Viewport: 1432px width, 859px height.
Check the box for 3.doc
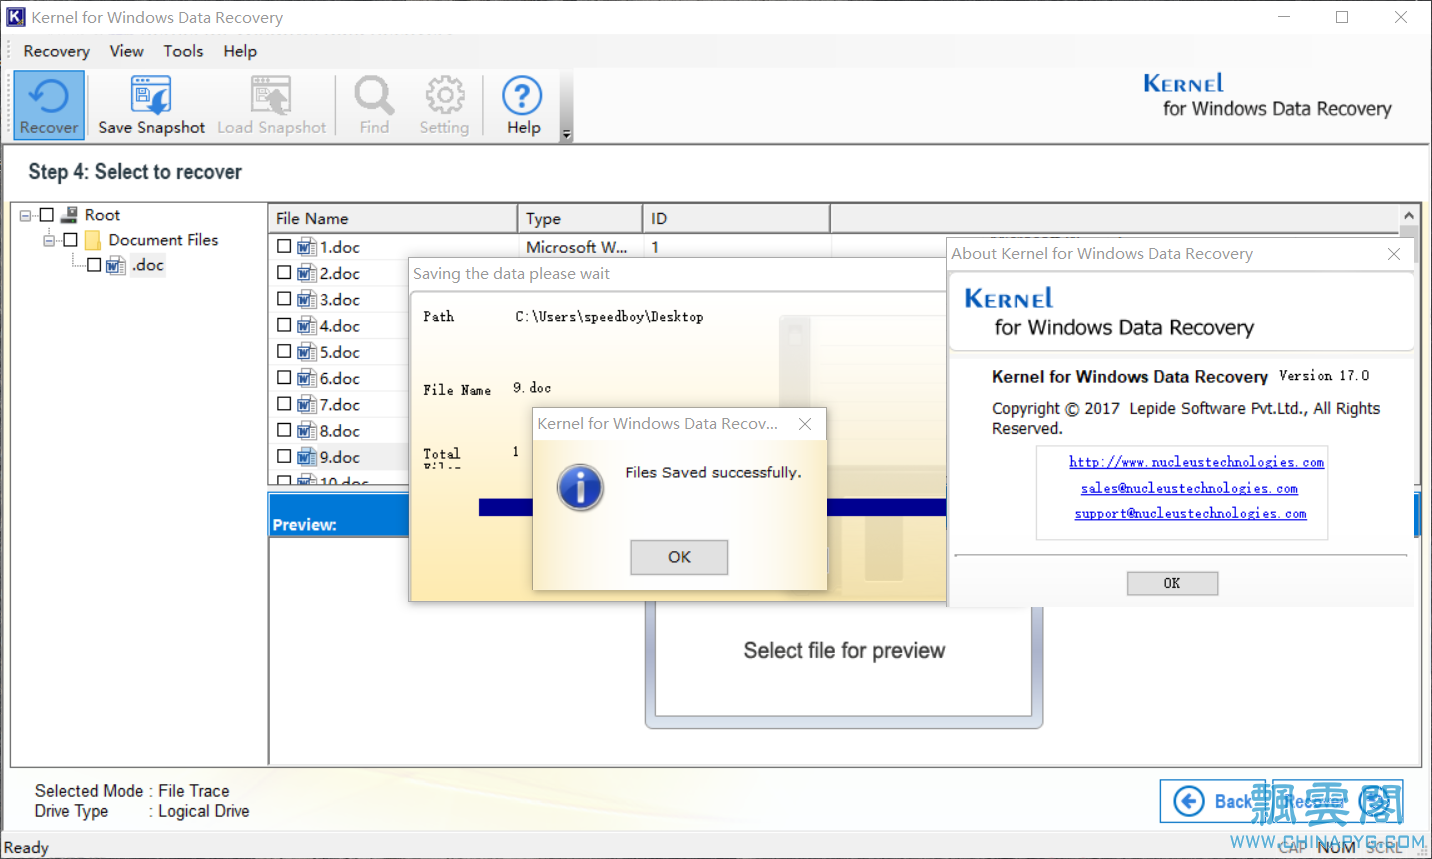point(284,299)
